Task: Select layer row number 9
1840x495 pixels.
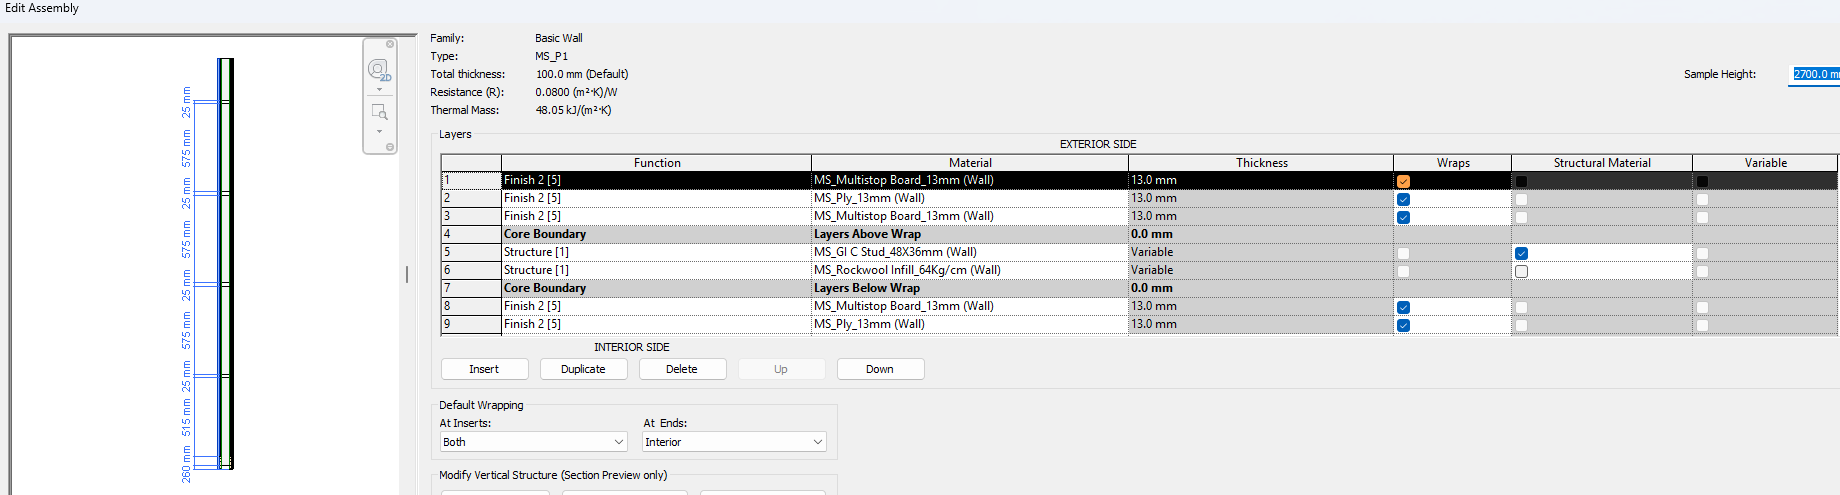Action: tap(471, 325)
